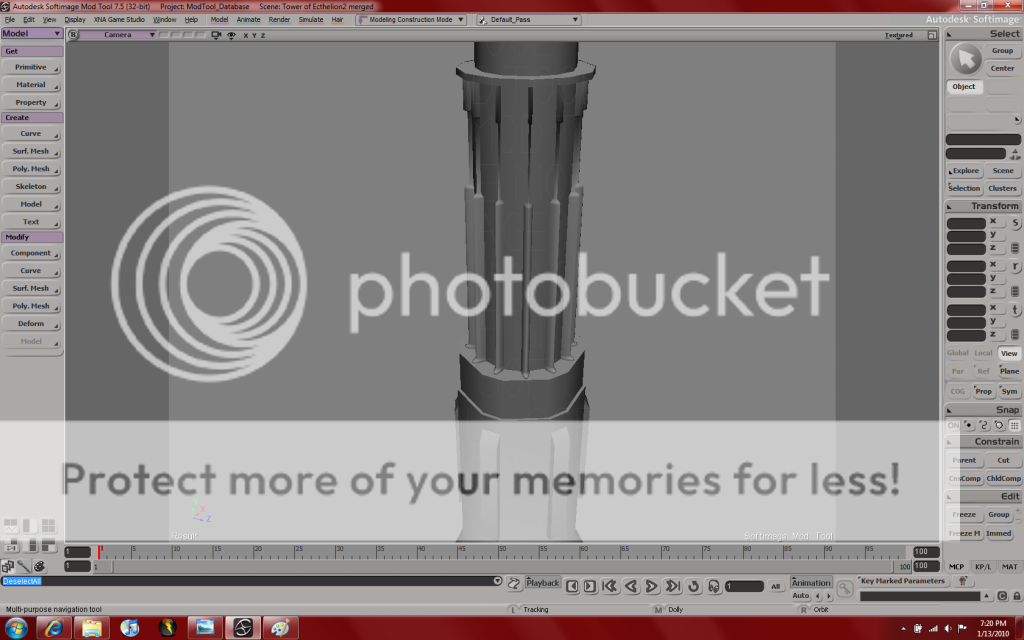Open the Default_Pass dropdown

(x=528, y=20)
